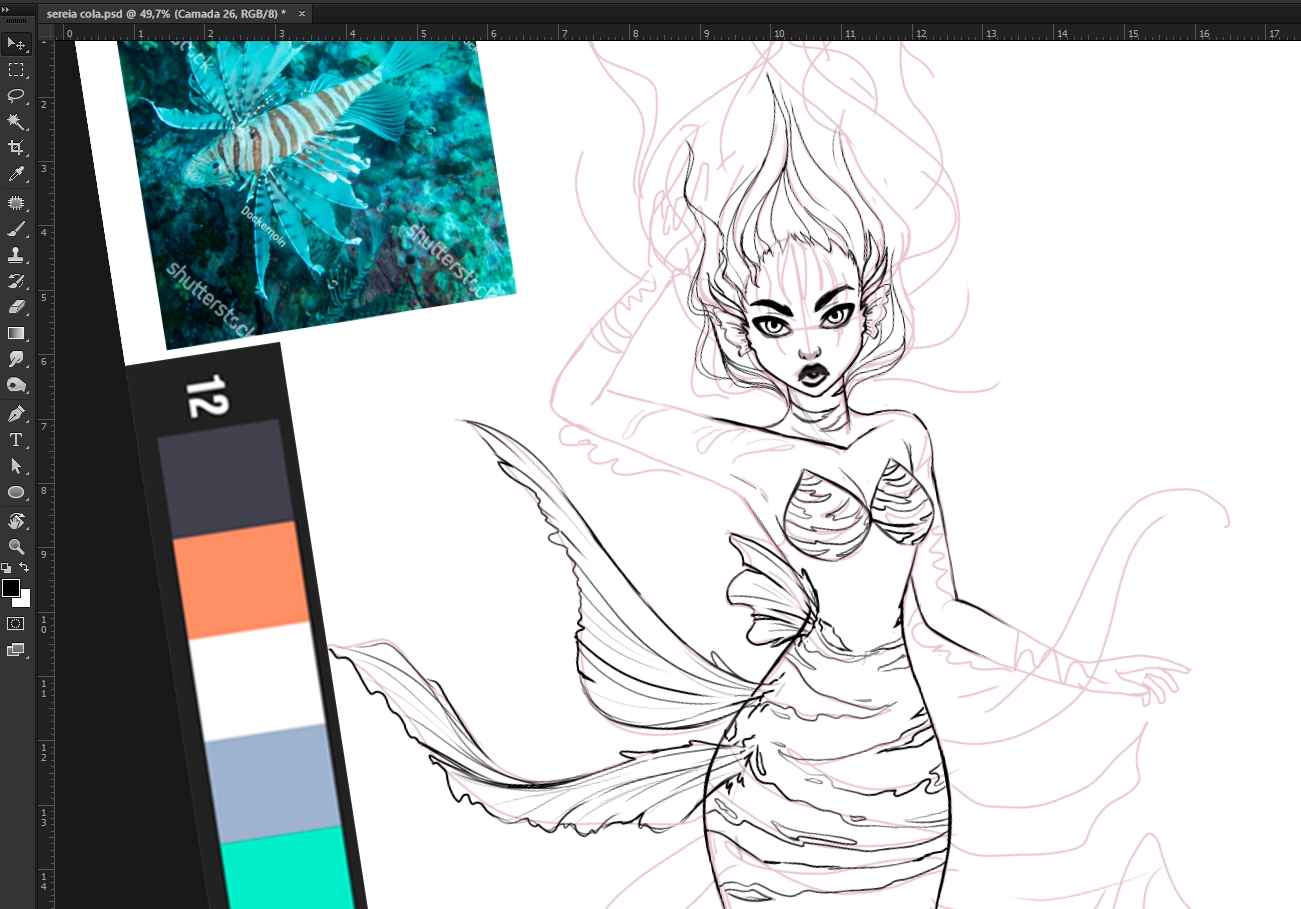
Task: Click the Zoom magnifier tool
Action: tap(16, 546)
